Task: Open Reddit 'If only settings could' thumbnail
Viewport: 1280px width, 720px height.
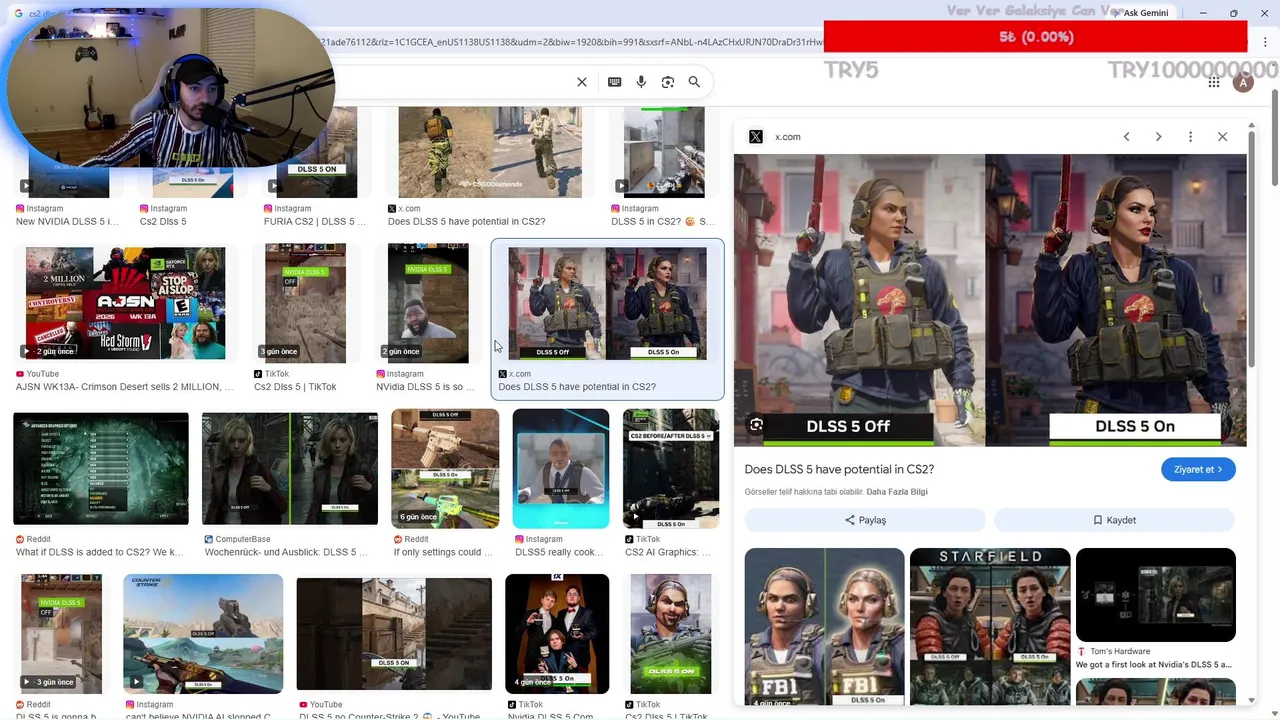Action: coord(445,468)
